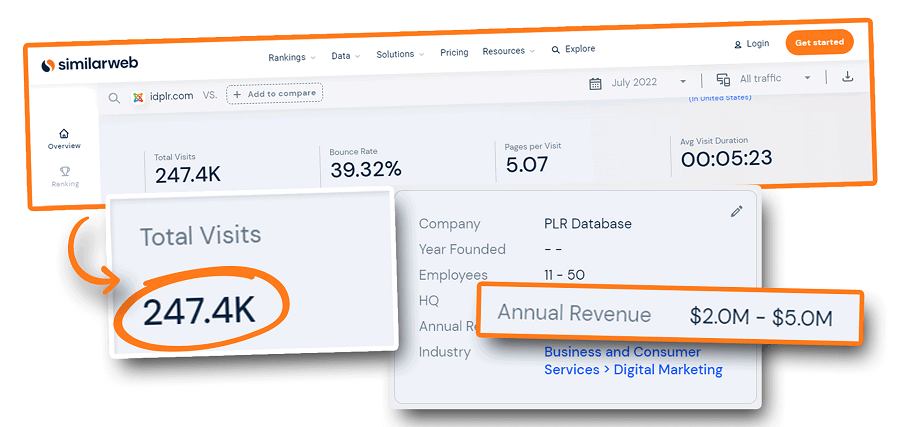Click the idplr.com site favicon
Screen dimensions: 900x427
137,97
